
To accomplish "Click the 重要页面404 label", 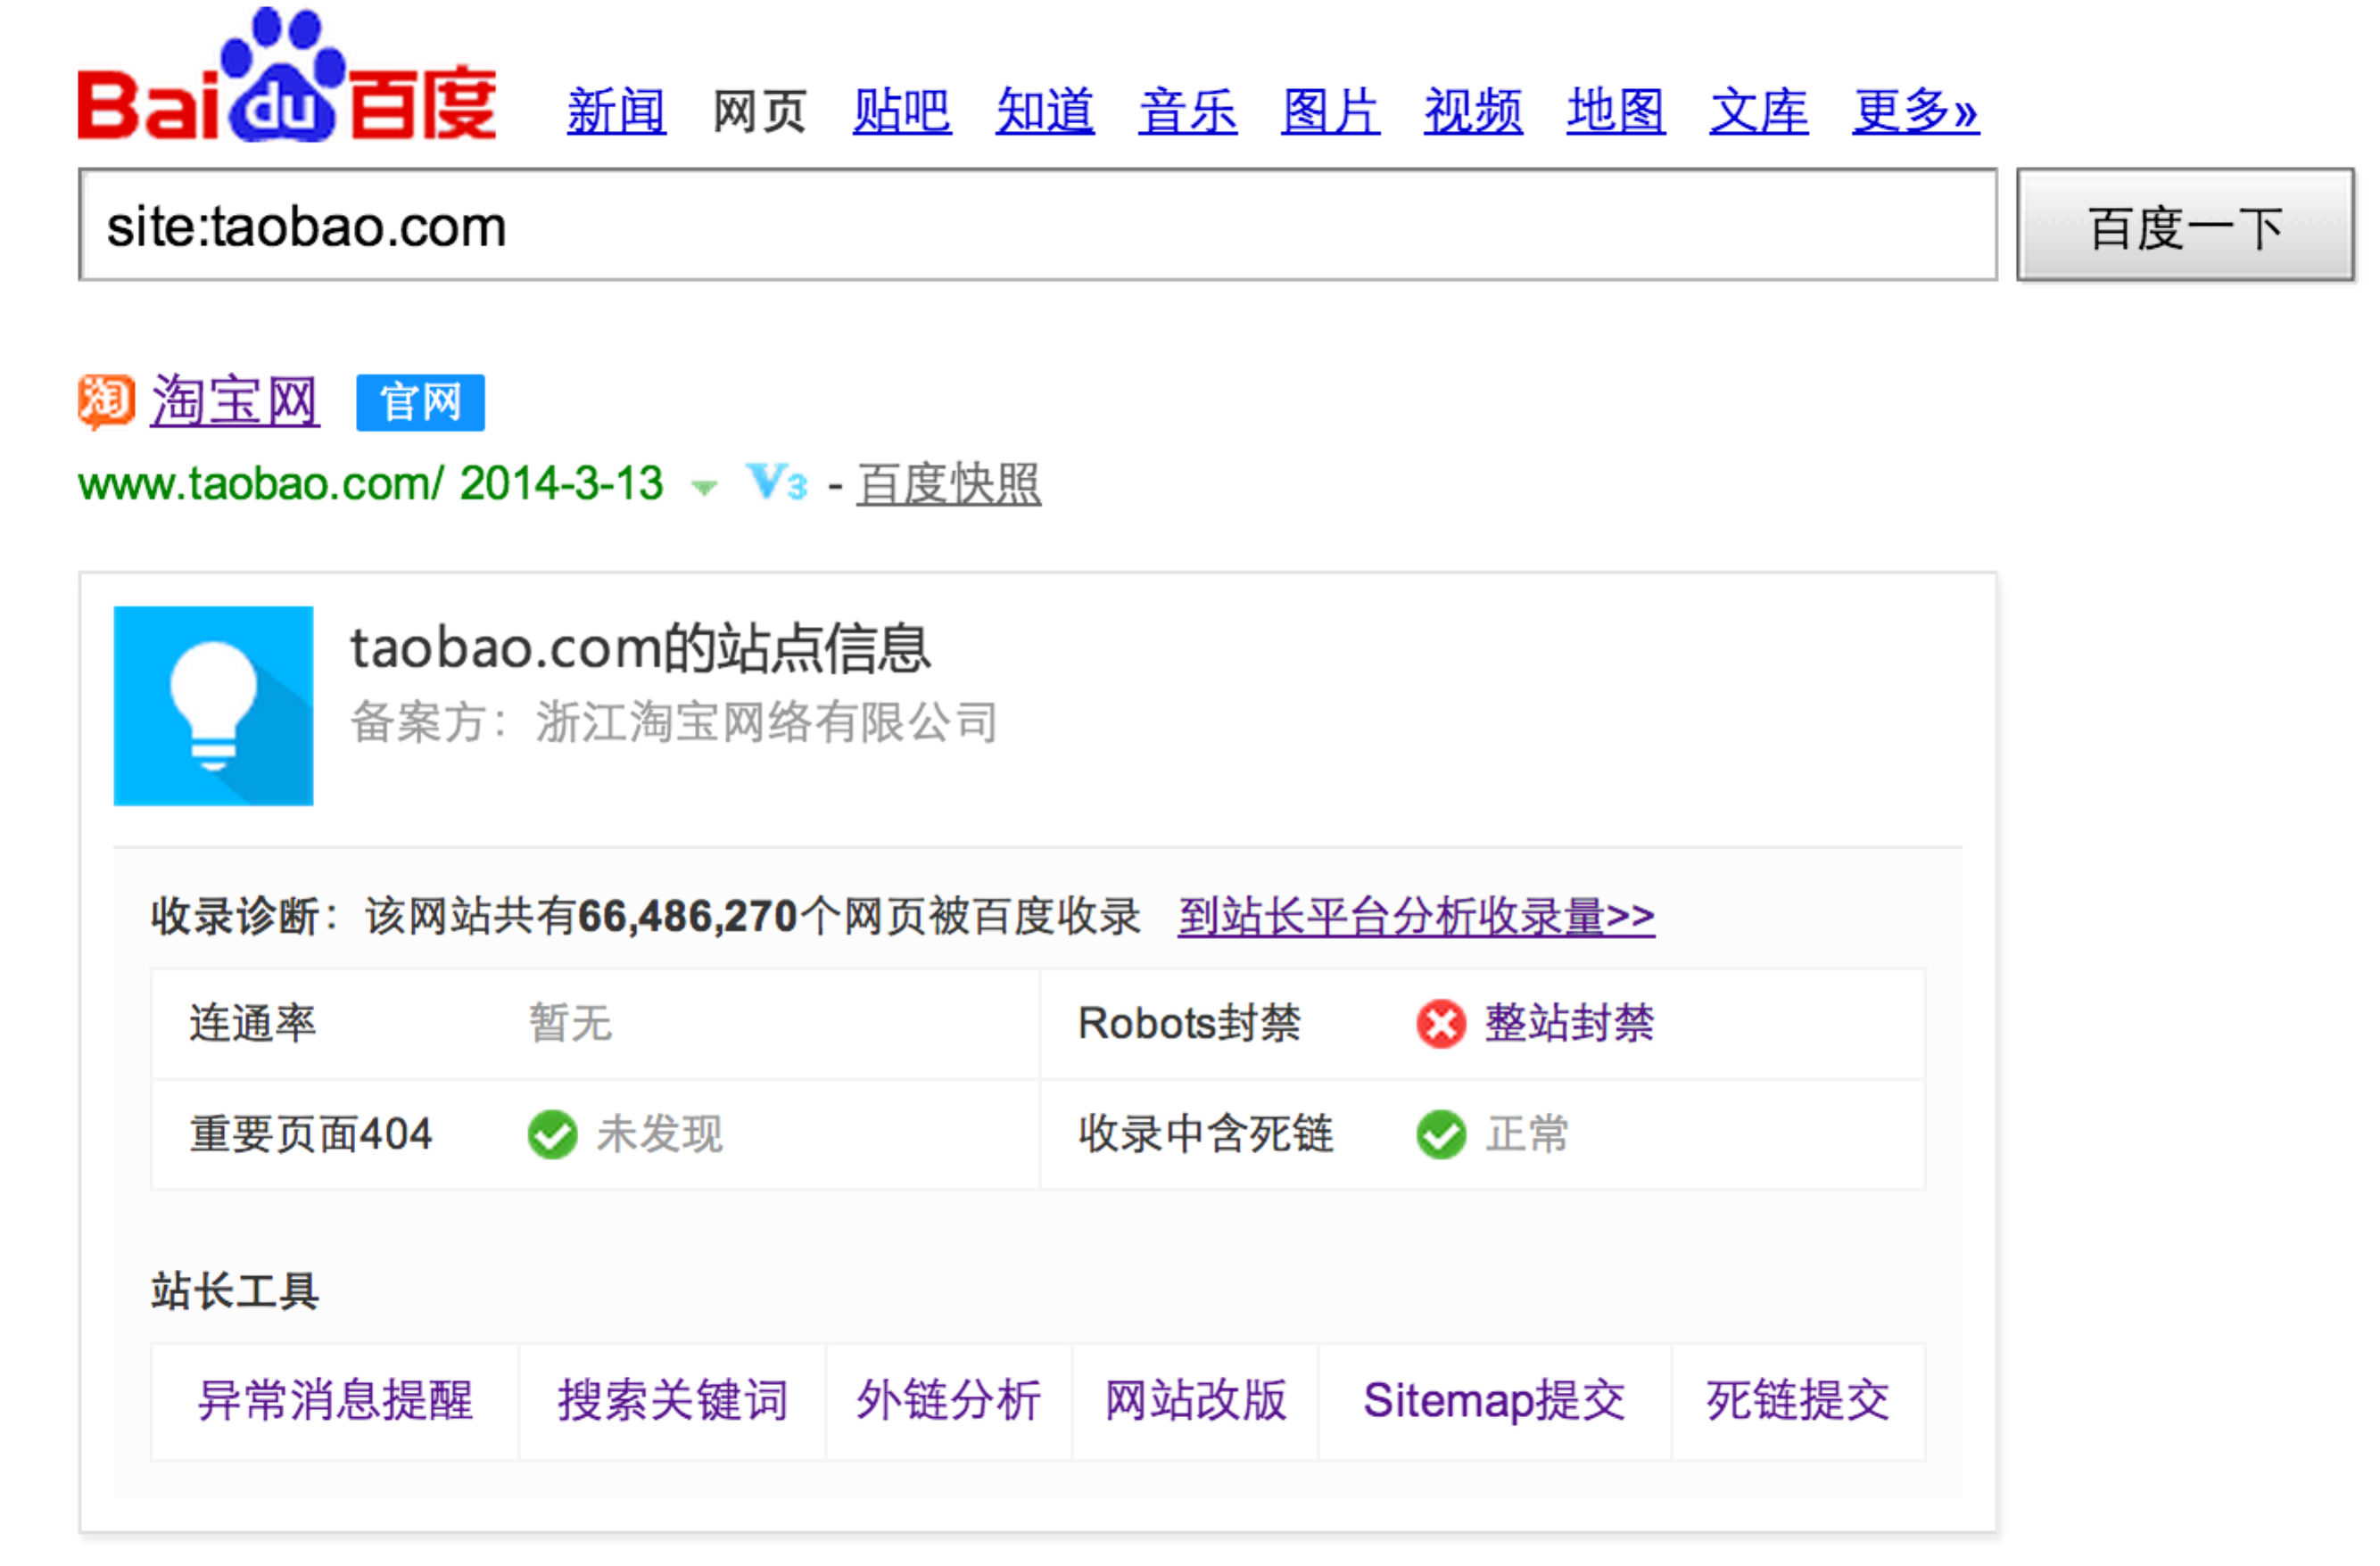I will 311,1135.
